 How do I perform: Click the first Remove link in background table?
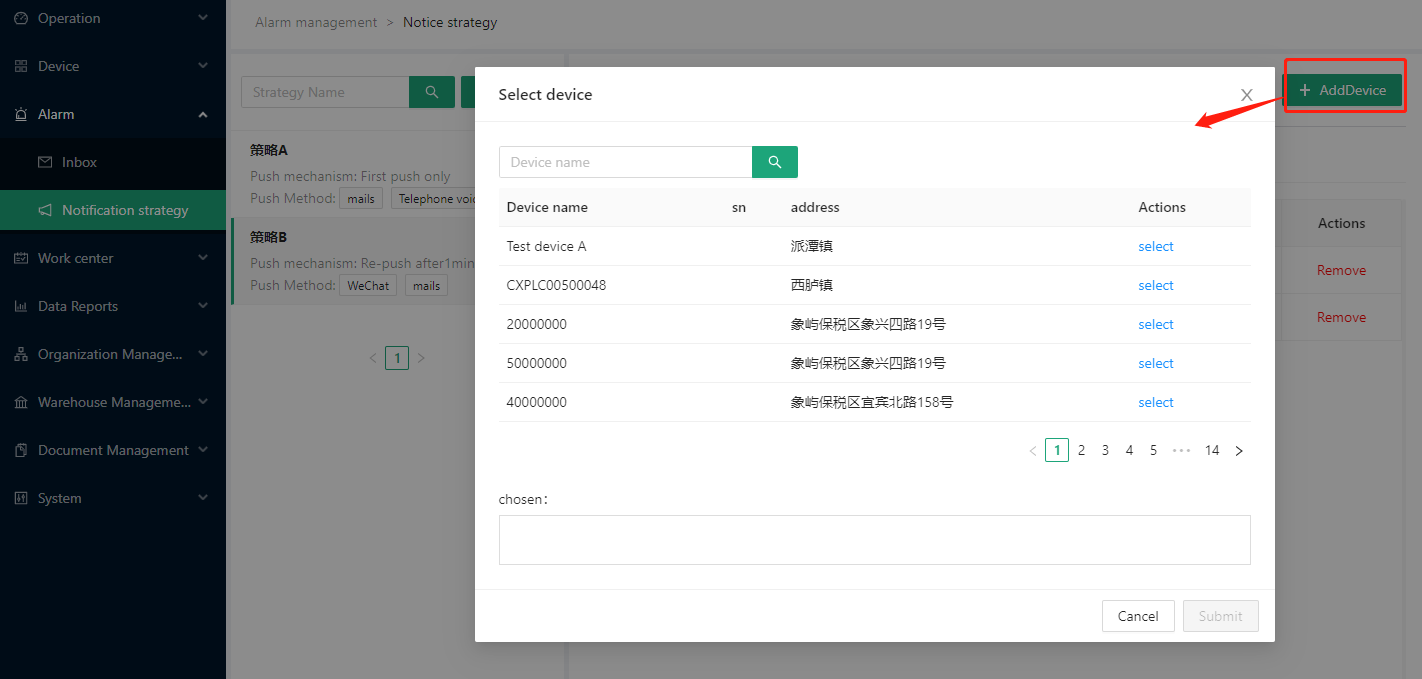point(1341,270)
